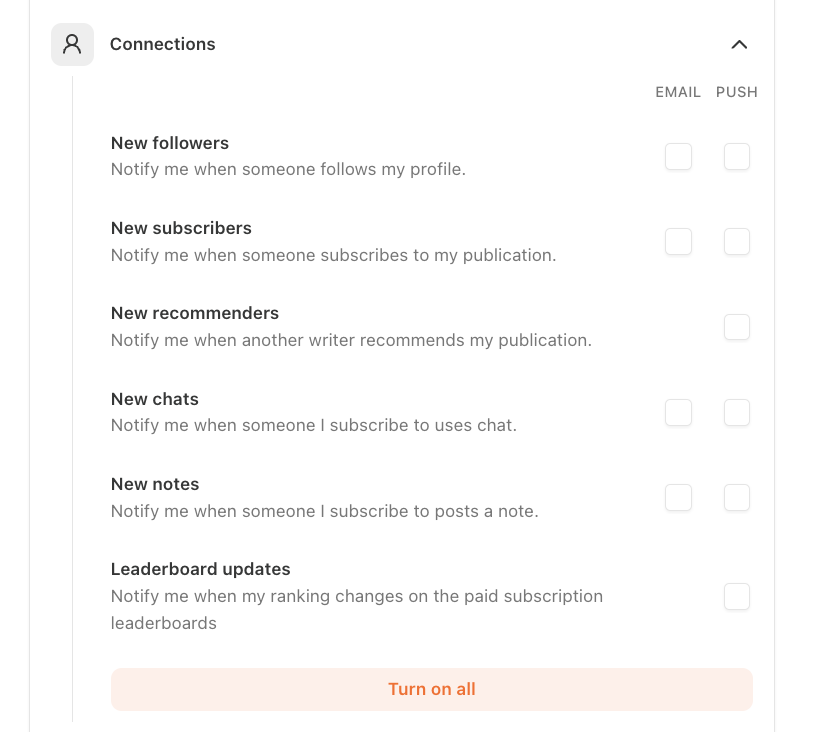
Task: Enable email notifications for New chats
Action: click(678, 412)
